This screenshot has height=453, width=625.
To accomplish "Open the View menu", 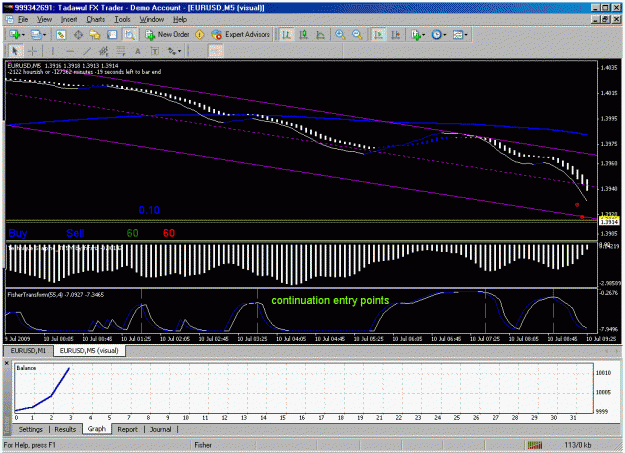I will 44,19.
